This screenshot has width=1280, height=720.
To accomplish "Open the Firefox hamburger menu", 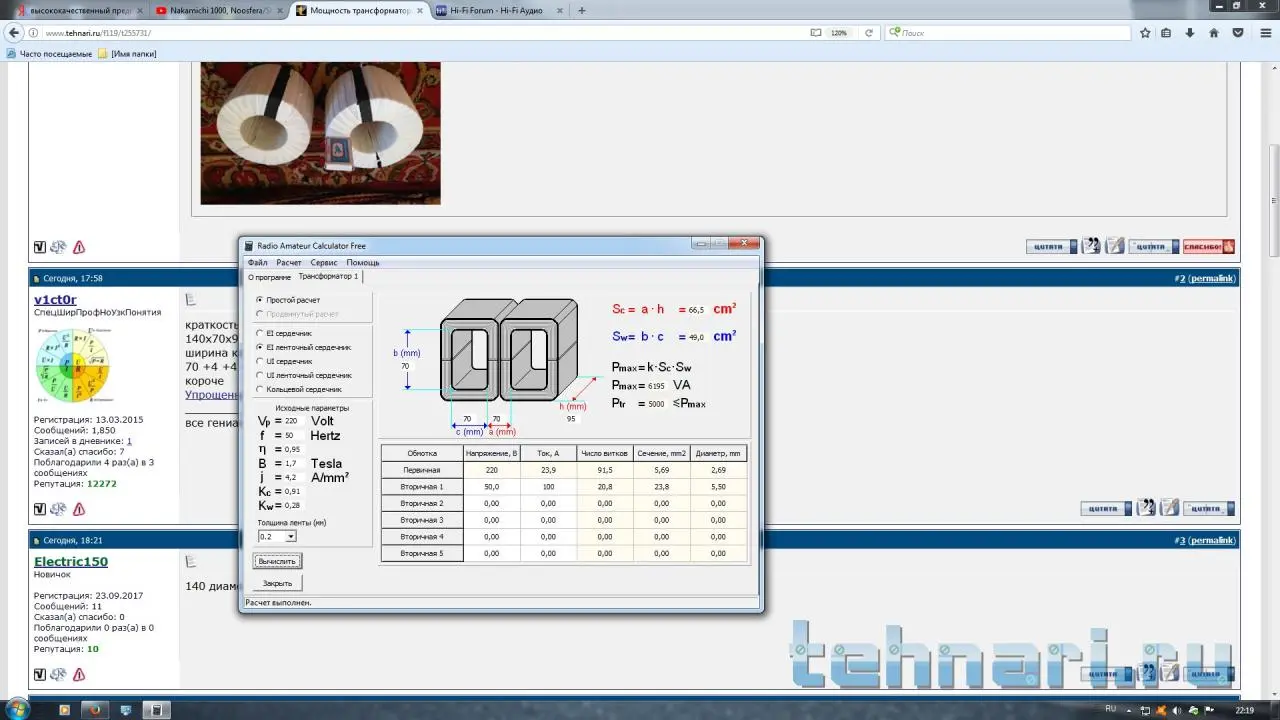I will coord(1263,33).
